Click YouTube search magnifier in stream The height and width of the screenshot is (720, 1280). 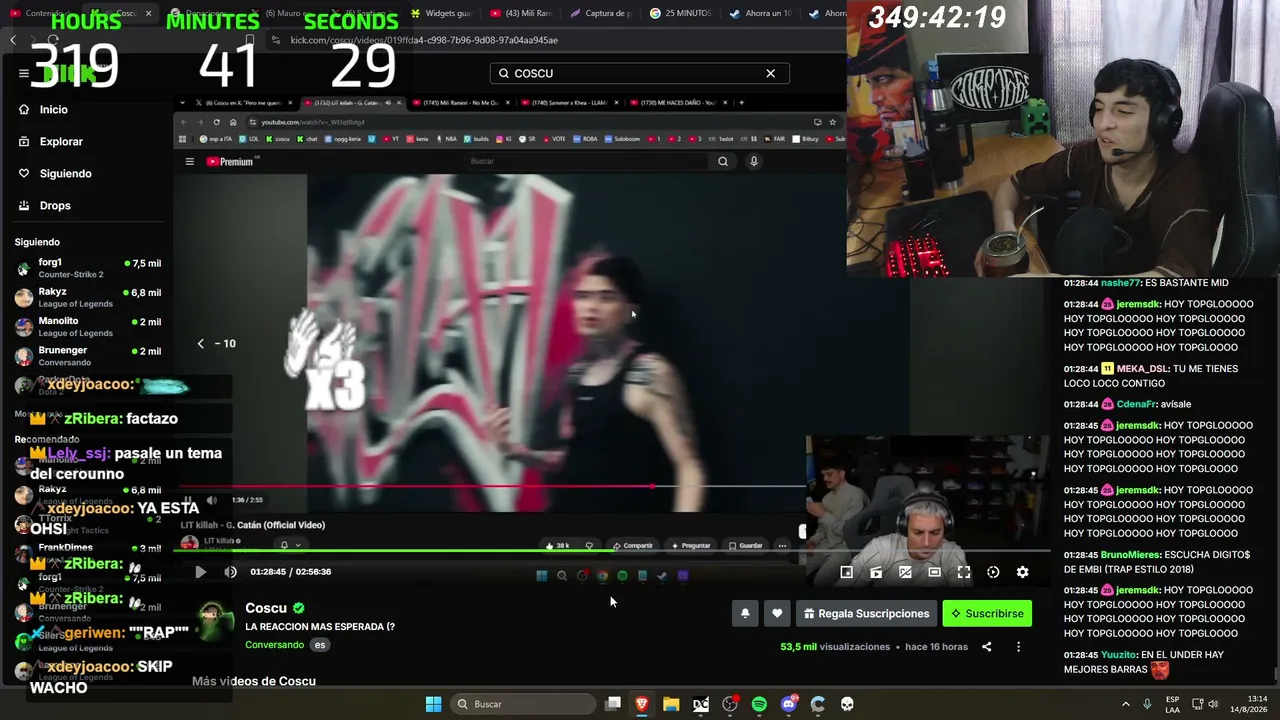[723, 162]
